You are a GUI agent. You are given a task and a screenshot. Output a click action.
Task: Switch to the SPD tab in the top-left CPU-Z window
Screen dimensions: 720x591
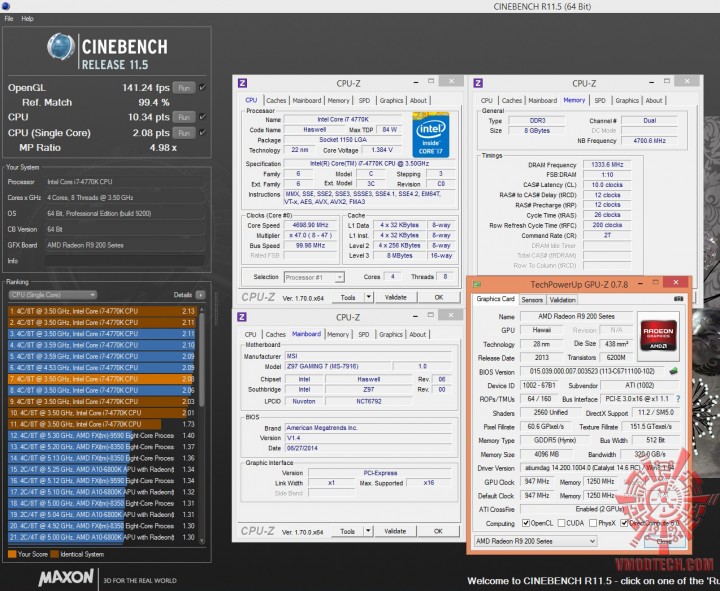click(x=364, y=101)
